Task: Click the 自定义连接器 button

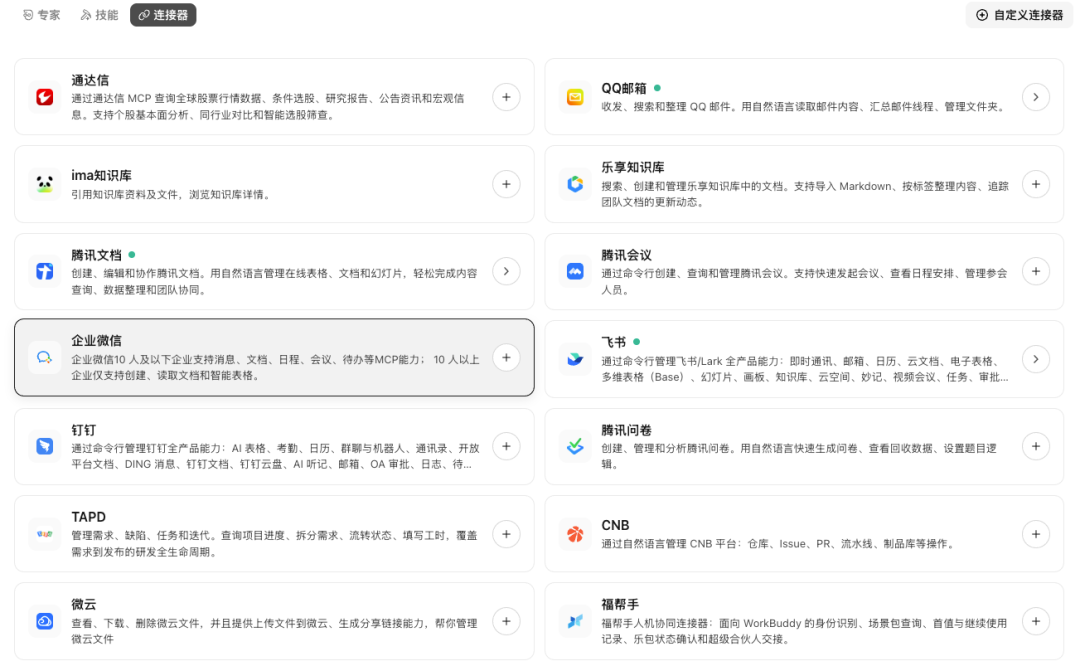Action: click(1019, 15)
